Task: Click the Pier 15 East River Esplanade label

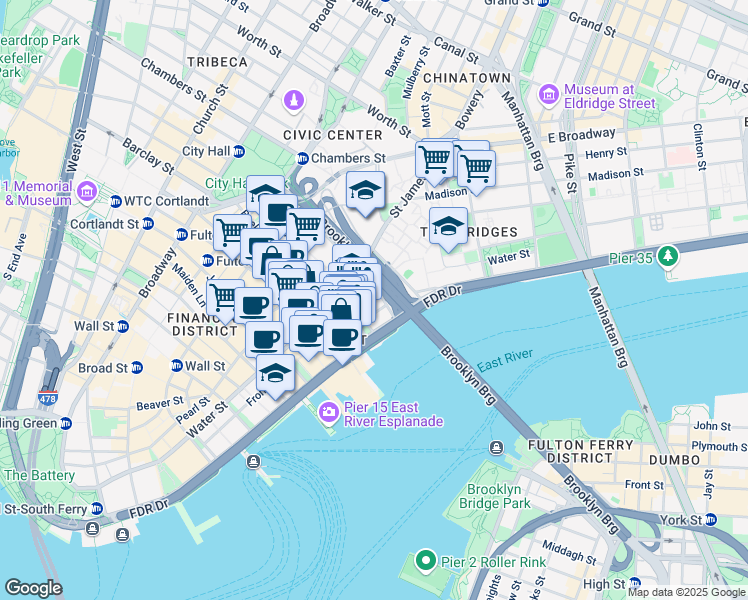Action: tap(394, 414)
